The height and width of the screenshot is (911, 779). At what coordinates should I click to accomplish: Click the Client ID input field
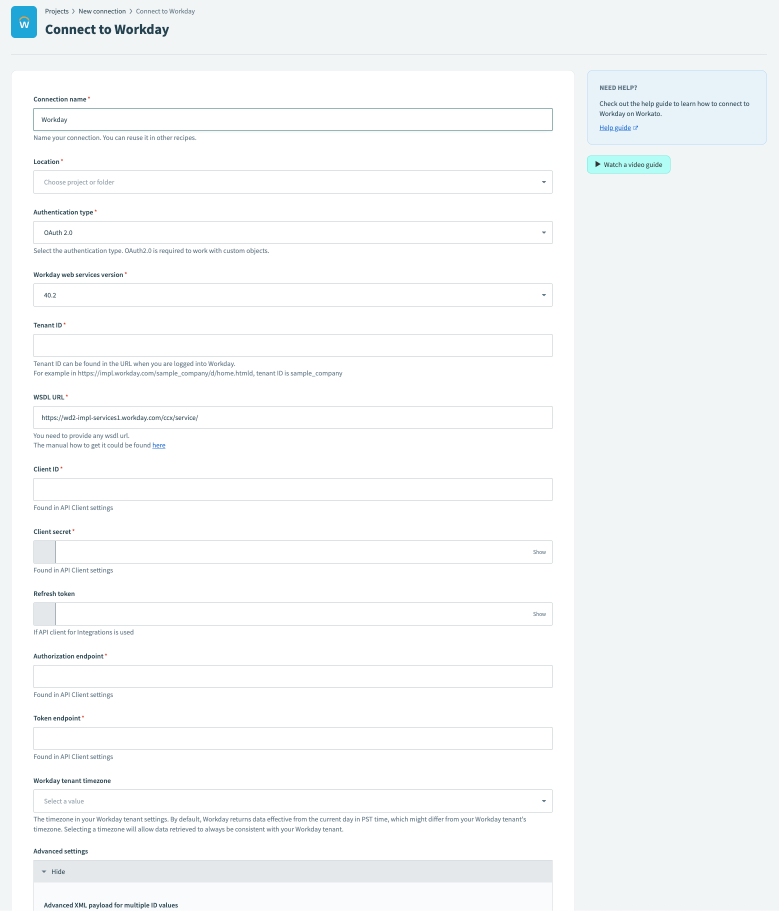pyautogui.click(x=292, y=489)
